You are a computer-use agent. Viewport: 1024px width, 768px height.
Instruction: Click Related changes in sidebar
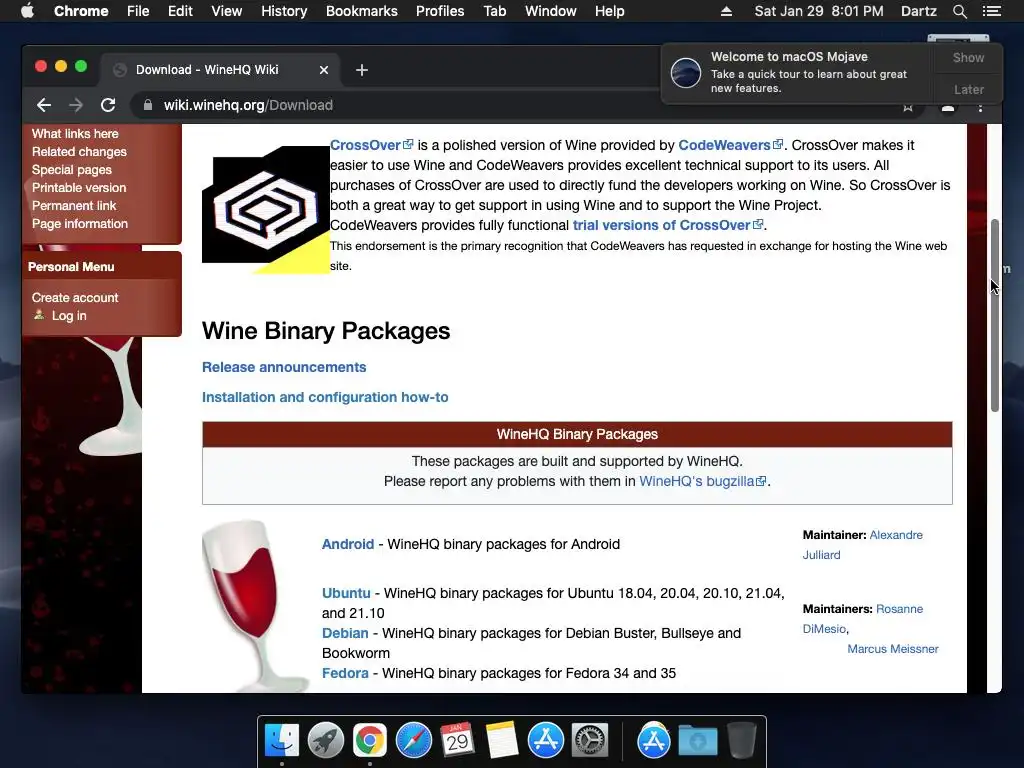[79, 152]
